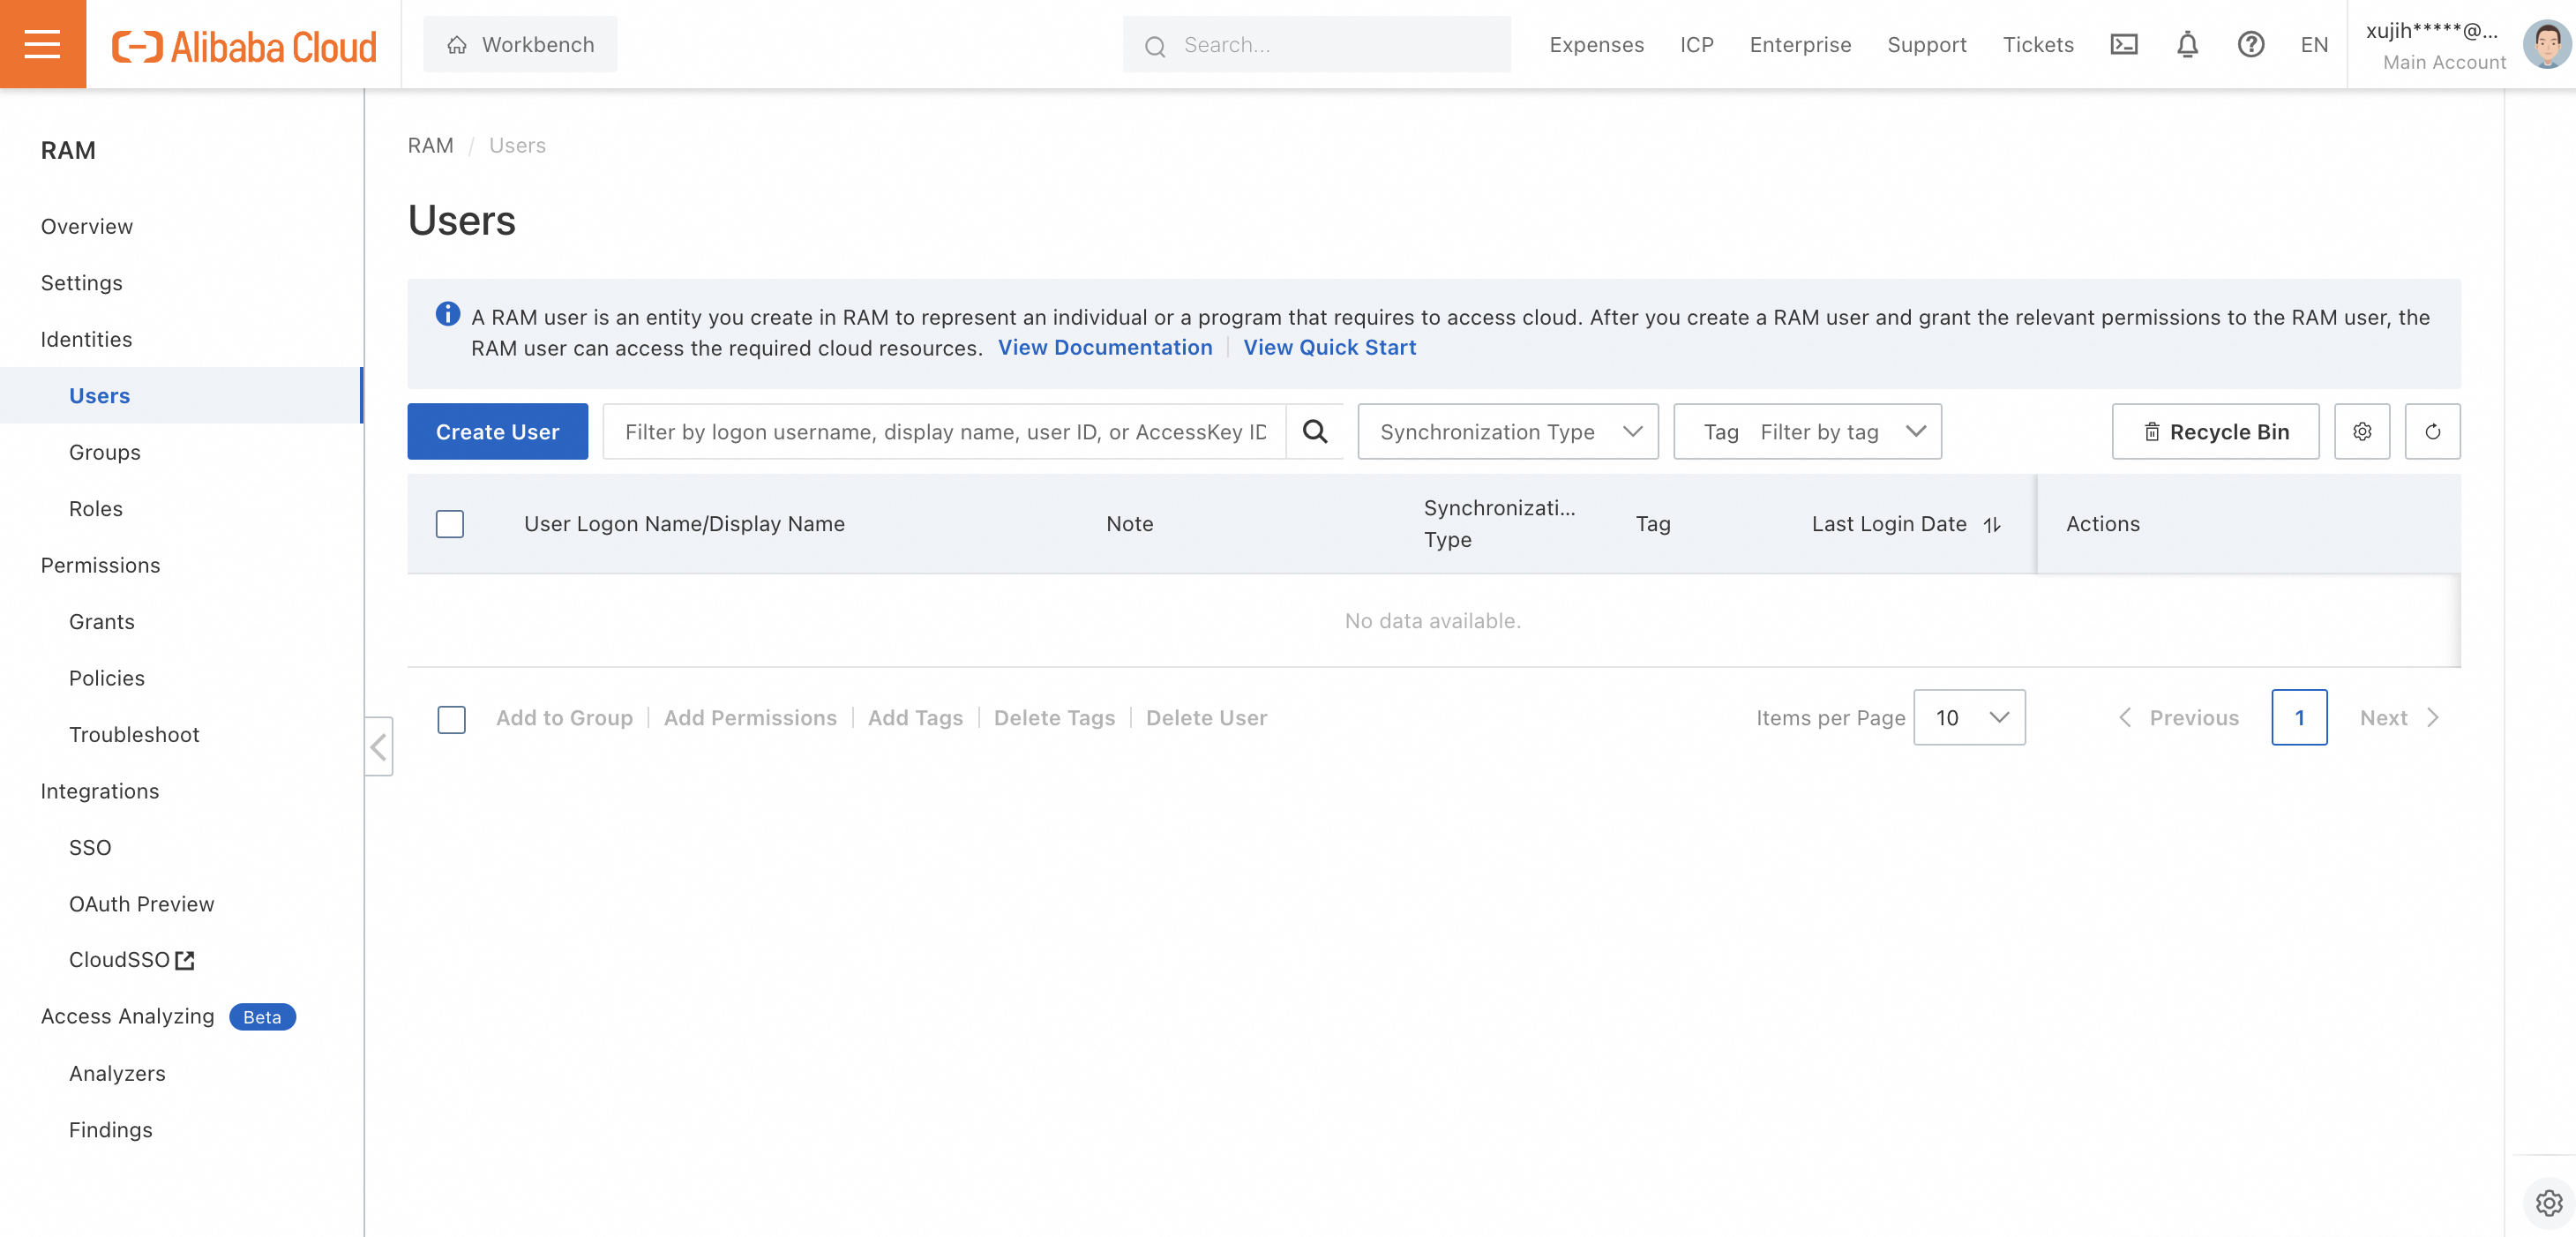
Task: Open SSO settings page
Action: (90, 847)
